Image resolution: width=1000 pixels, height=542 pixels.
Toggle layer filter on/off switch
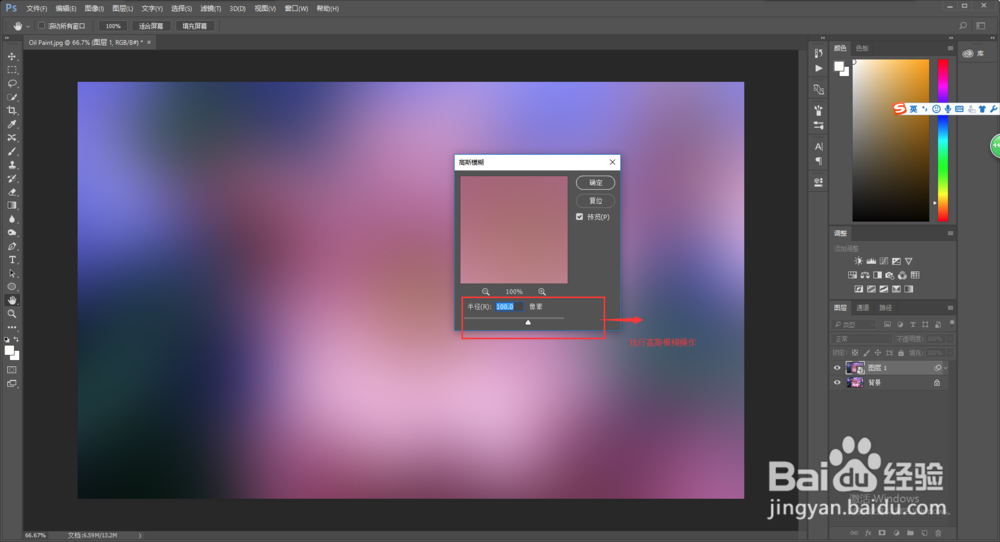pos(952,323)
